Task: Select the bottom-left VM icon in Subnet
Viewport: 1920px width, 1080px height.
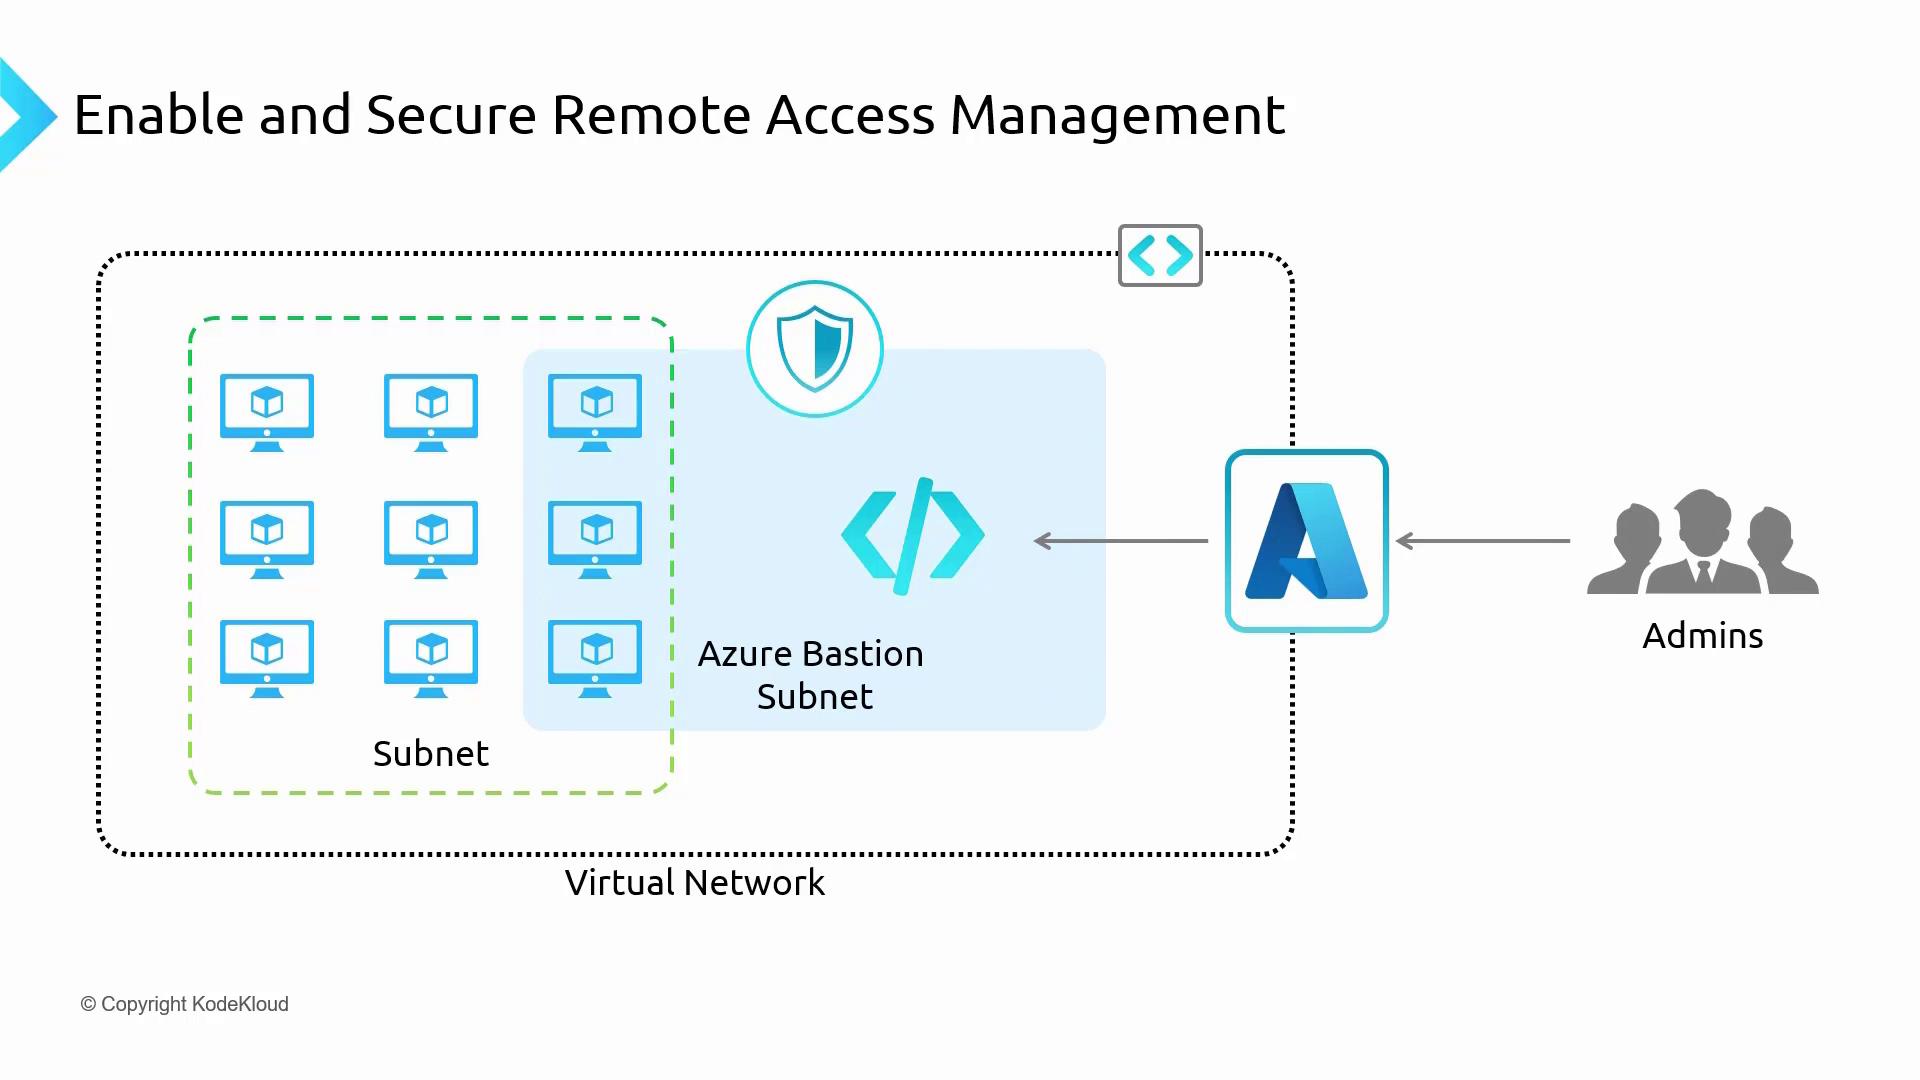Action: 267,659
